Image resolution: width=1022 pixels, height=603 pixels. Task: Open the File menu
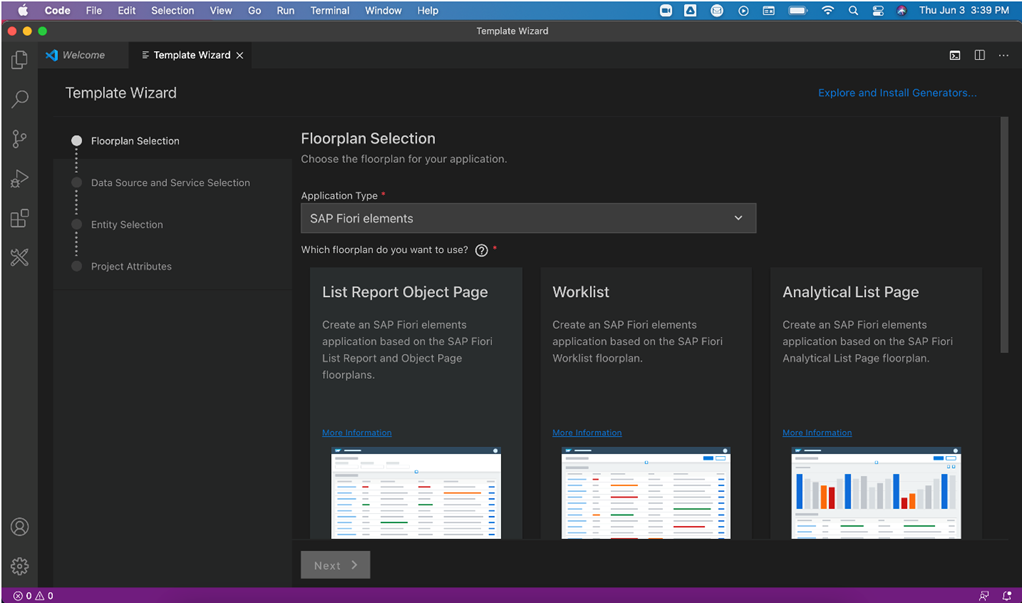tap(94, 10)
